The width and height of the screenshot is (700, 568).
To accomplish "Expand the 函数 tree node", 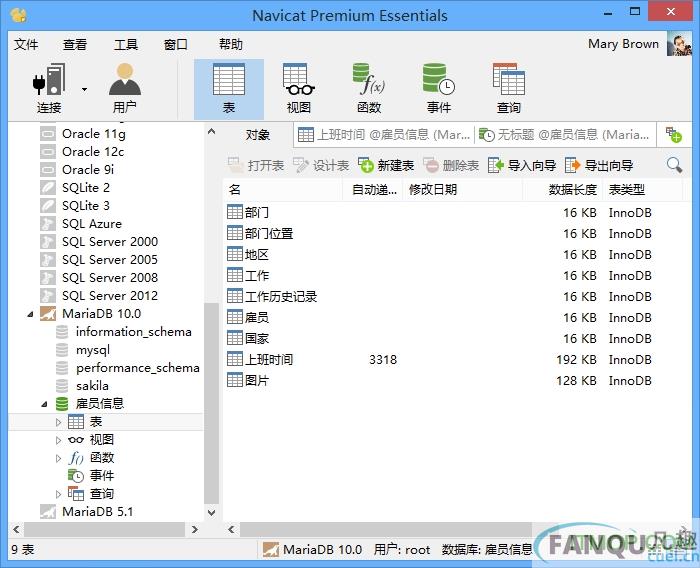I will [58, 458].
